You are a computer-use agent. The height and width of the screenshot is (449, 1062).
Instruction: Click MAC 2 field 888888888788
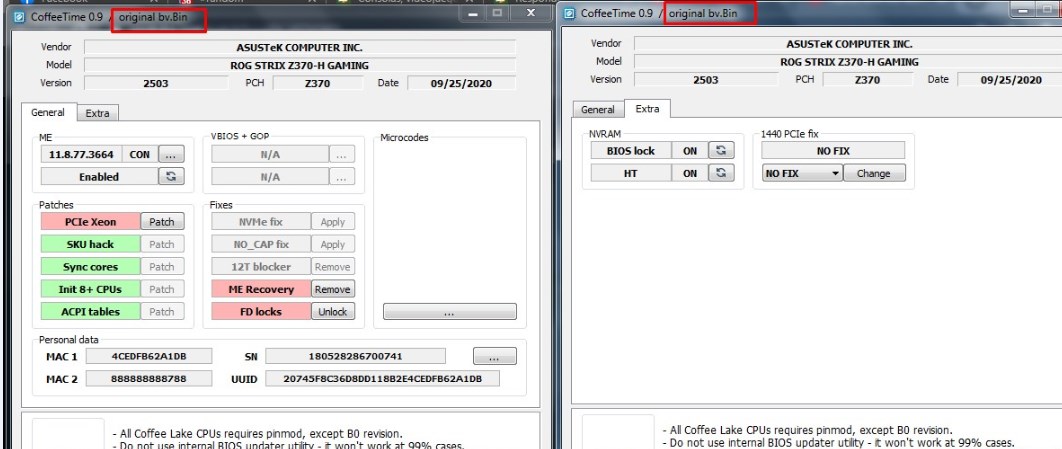pos(149,379)
